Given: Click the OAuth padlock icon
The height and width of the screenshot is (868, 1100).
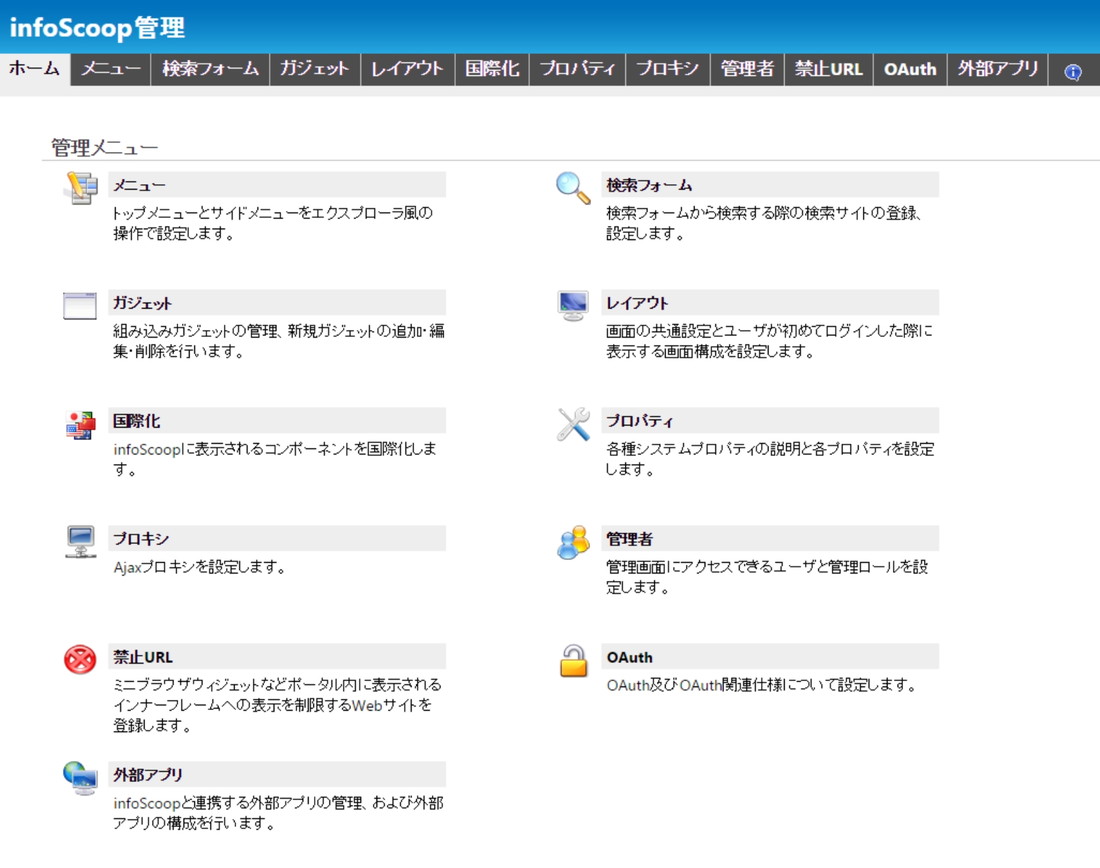Looking at the screenshot, I should [x=573, y=660].
